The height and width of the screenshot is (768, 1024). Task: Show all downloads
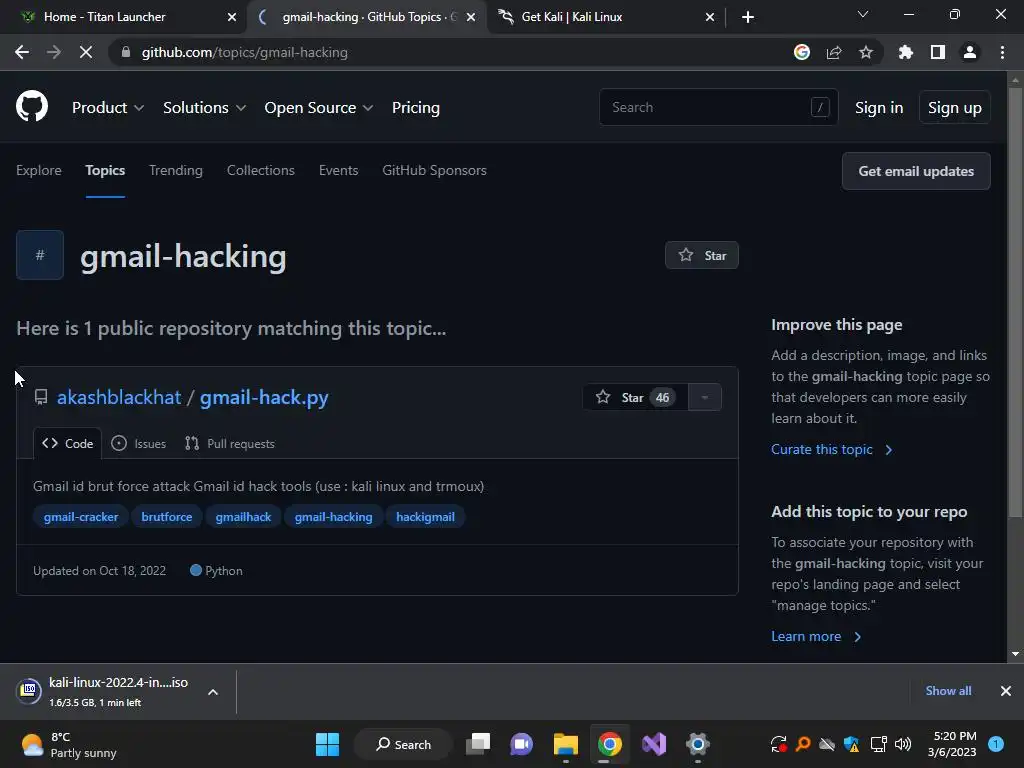click(x=948, y=691)
